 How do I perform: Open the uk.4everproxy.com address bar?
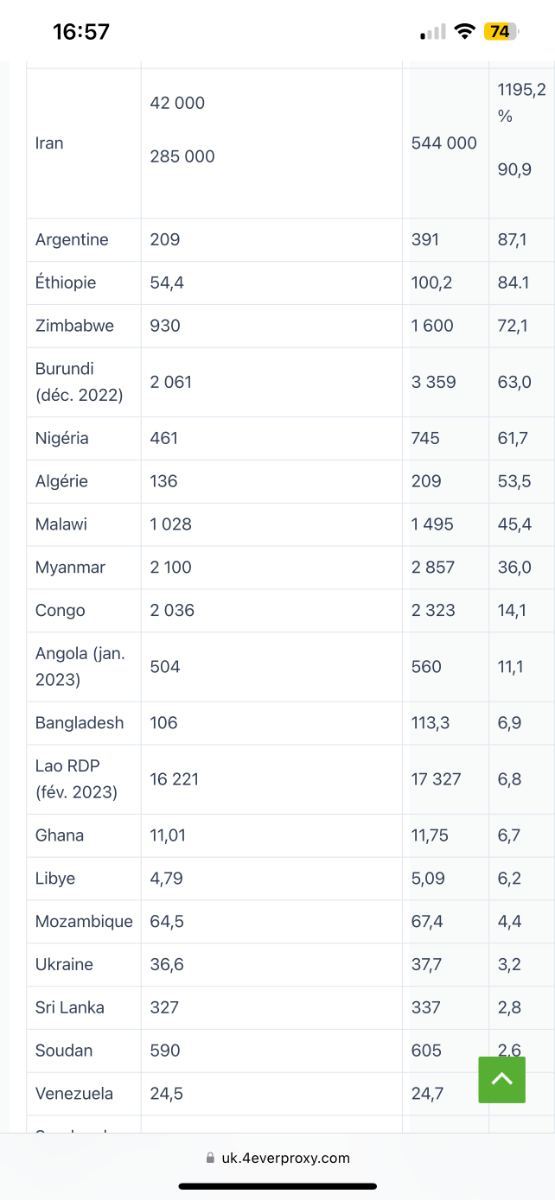point(277,1158)
